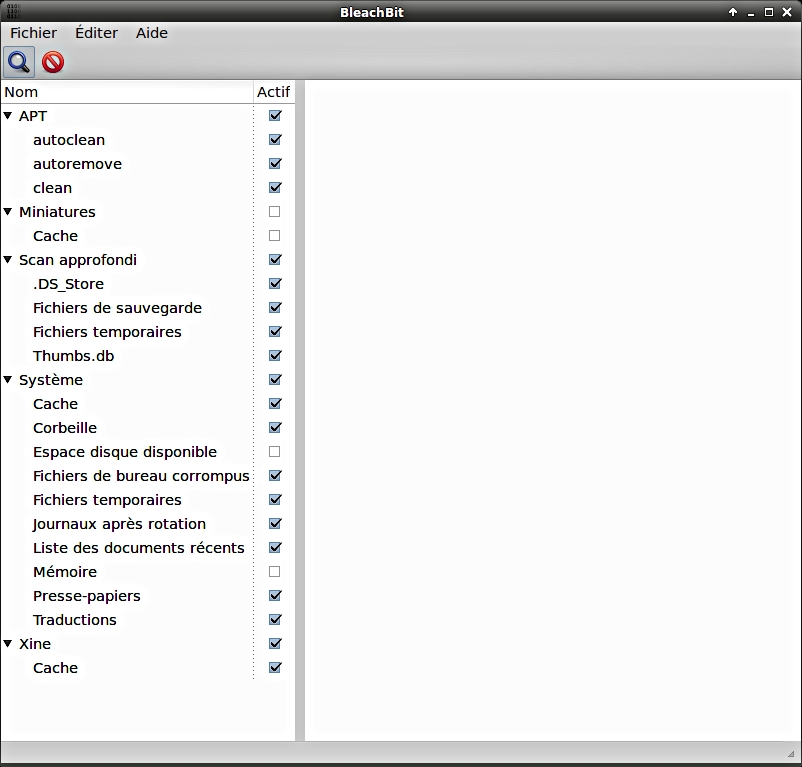Click the pane divider handle

(300, 410)
